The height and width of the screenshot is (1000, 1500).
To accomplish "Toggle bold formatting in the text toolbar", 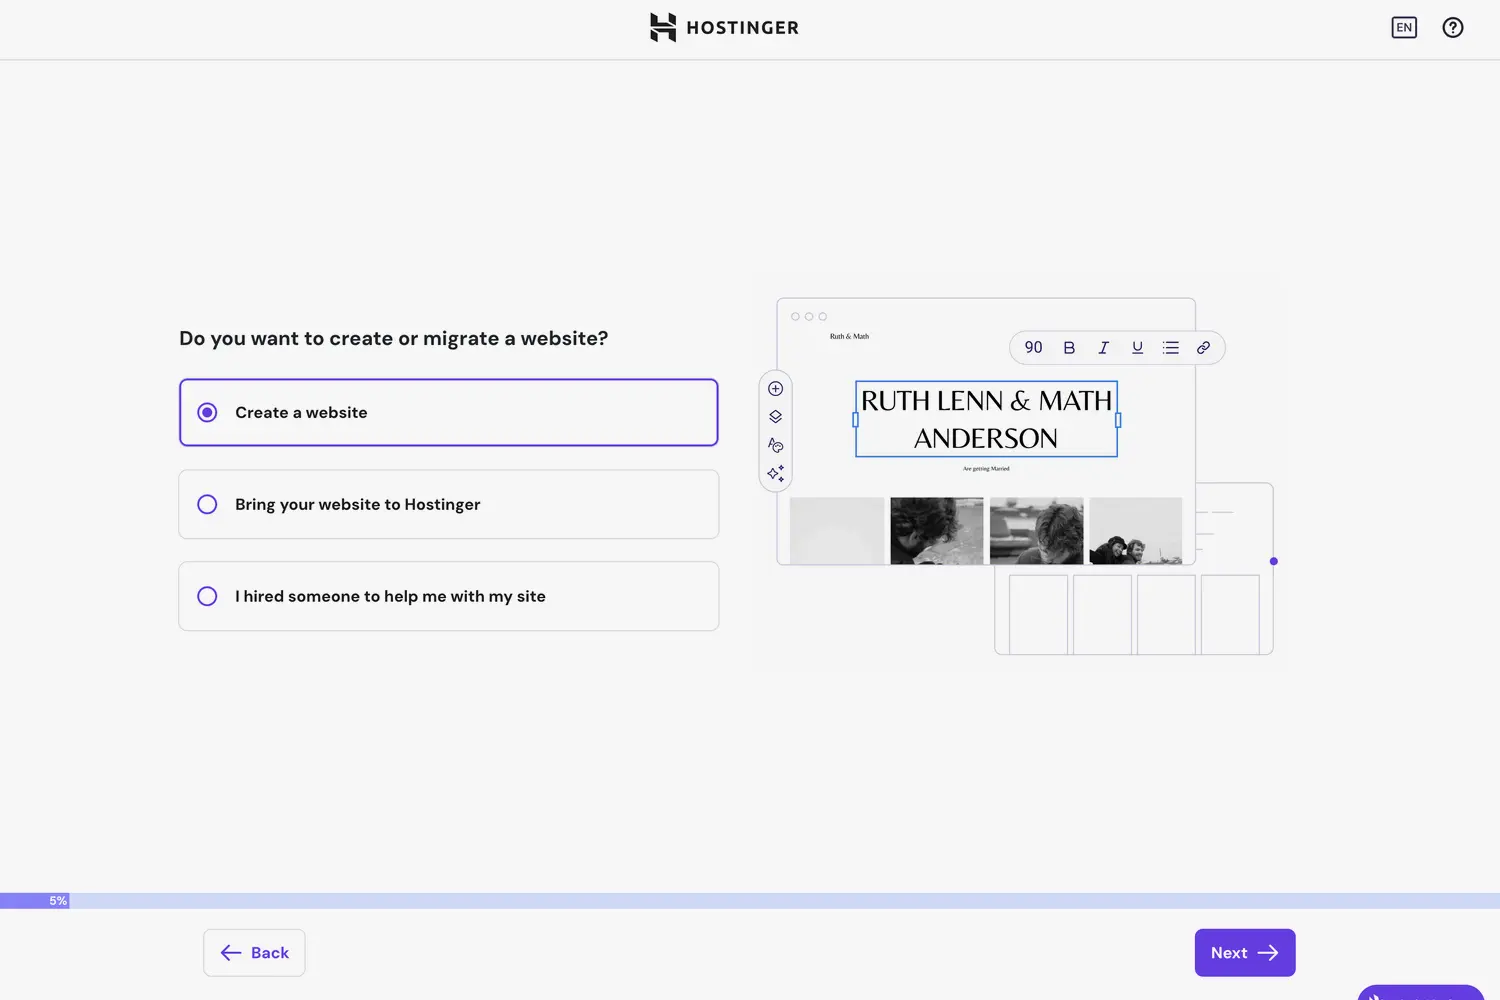I will [1069, 347].
